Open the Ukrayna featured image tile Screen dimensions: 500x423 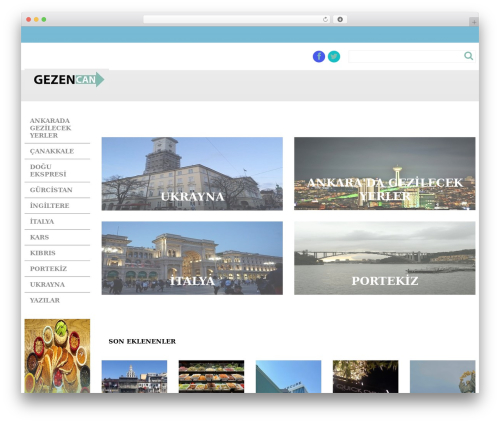(x=192, y=174)
